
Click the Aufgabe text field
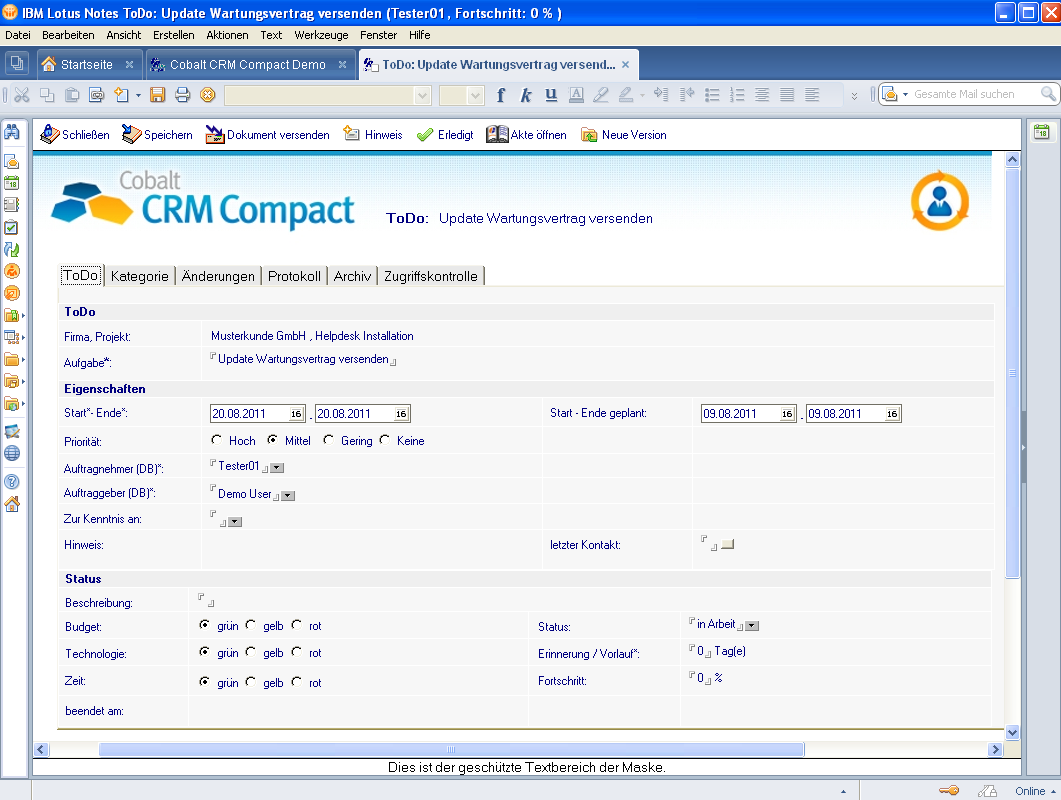click(303, 359)
